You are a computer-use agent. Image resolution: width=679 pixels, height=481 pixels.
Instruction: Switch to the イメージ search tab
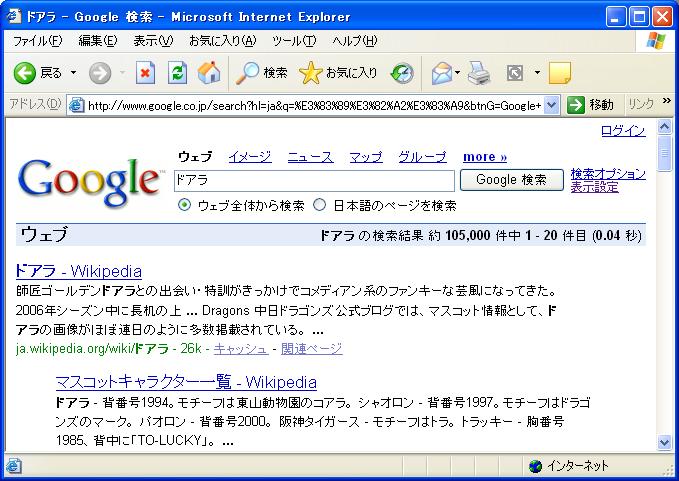click(x=250, y=157)
